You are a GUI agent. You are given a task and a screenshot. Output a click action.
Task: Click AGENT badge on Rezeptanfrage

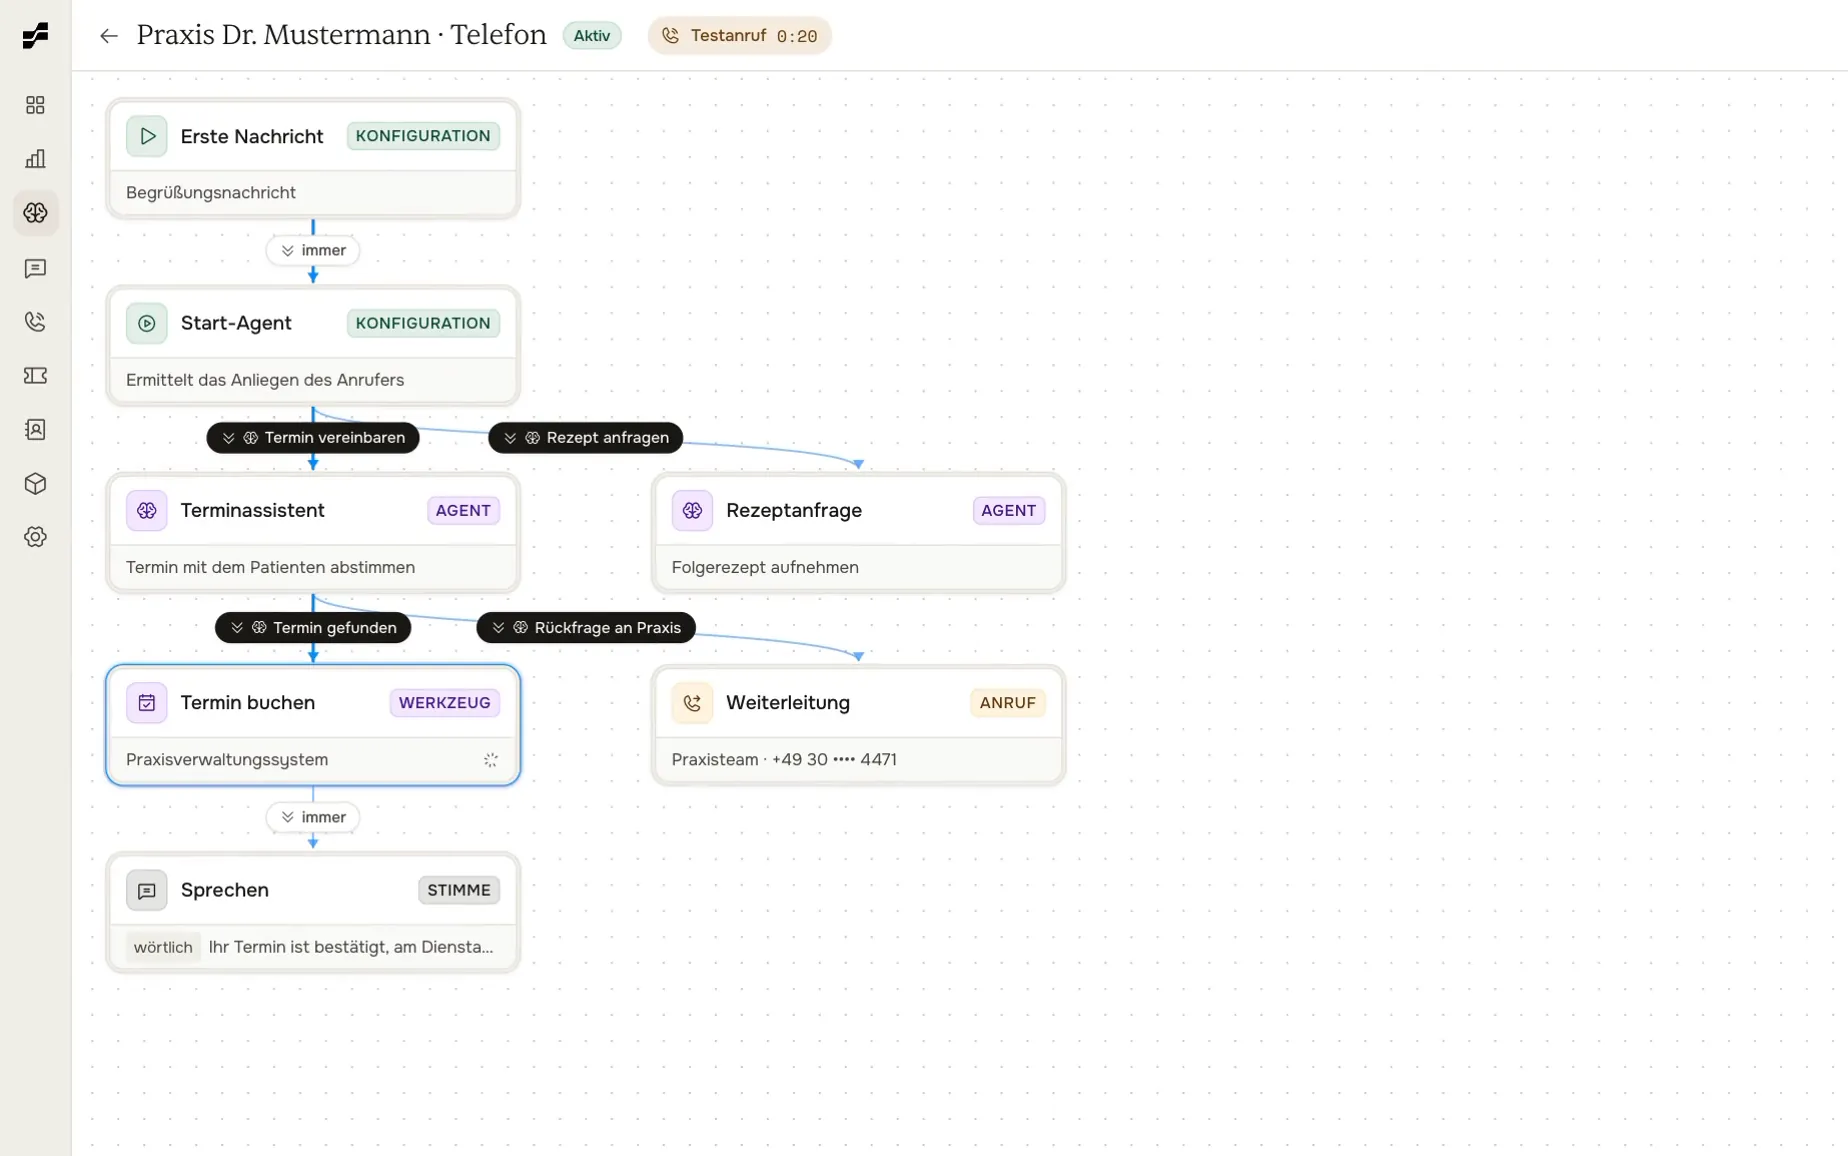[1009, 510]
